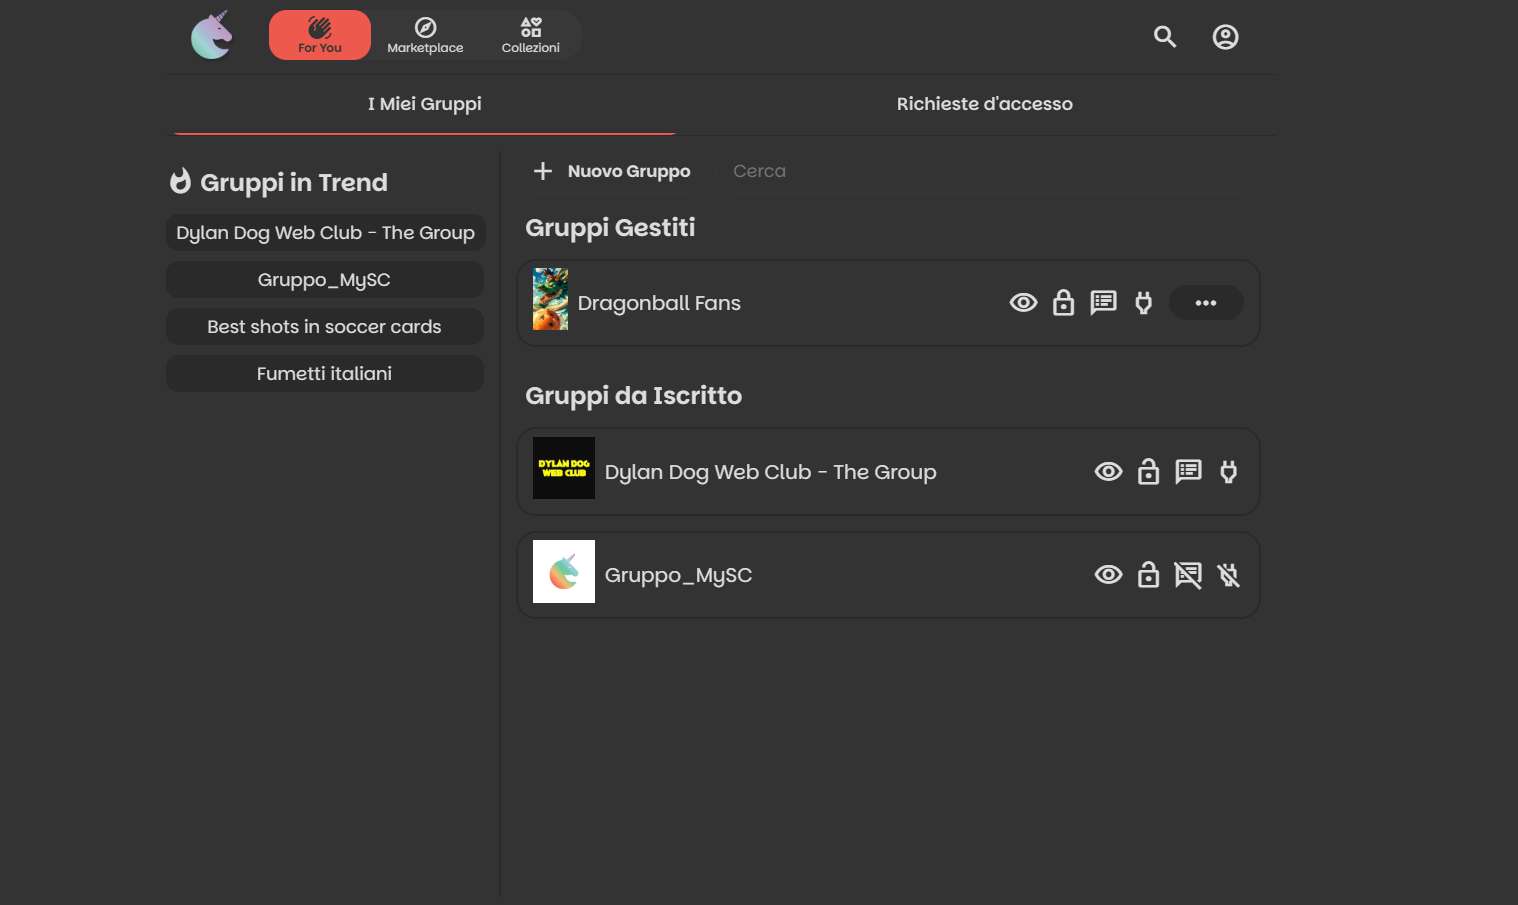Open trending group Fumetti italiani
This screenshot has height=905, width=1518.
click(x=325, y=374)
